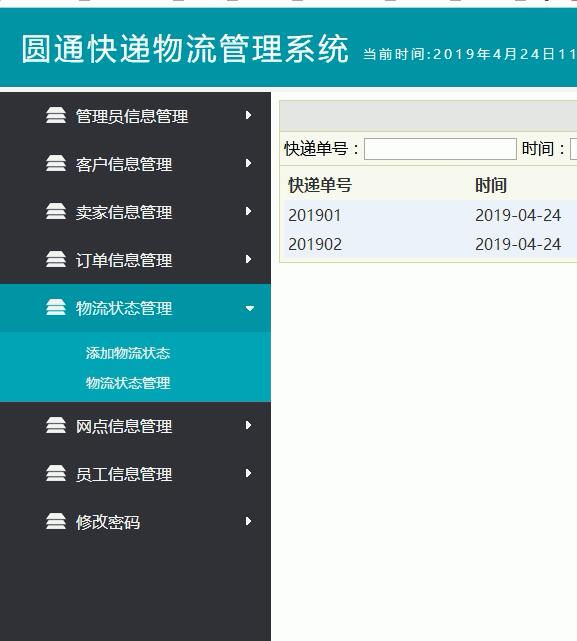Click the stack icon beside 物流状态管理
This screenshot has height=641, width=577.
click(56, 307)
